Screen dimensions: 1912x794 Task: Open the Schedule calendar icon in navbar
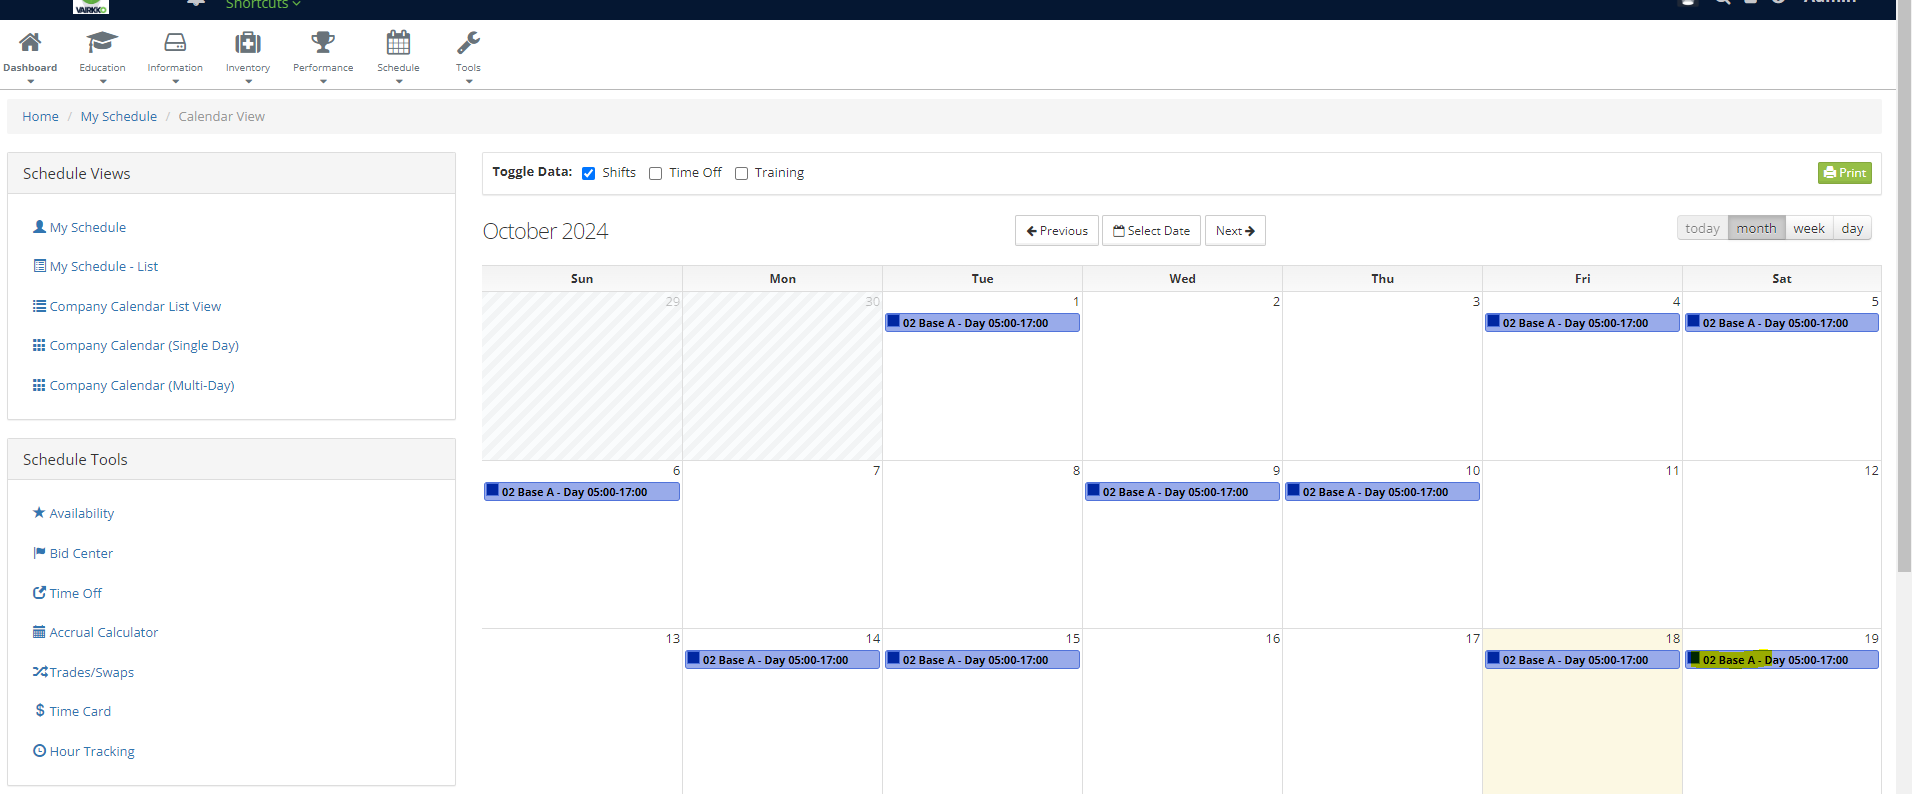click(398, 43)
